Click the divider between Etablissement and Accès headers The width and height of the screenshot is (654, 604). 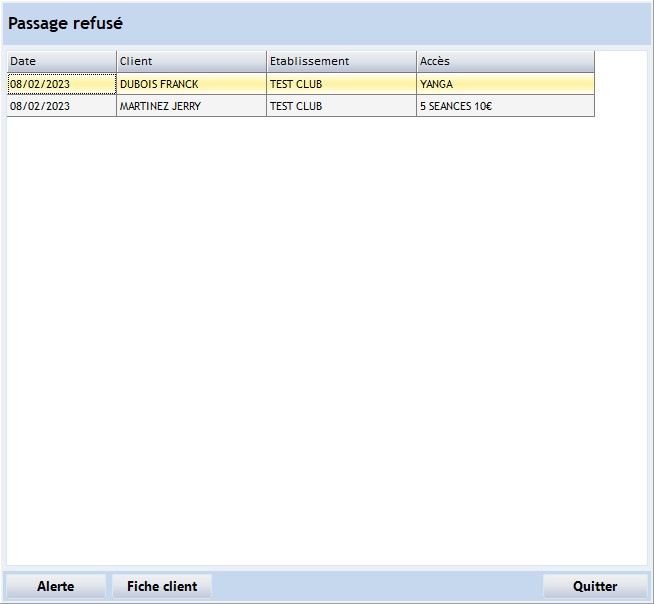[x=416, y=62]
